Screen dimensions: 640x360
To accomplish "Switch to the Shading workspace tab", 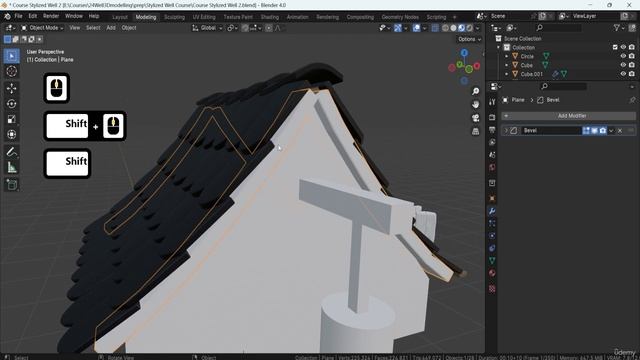I will point(270,17).
